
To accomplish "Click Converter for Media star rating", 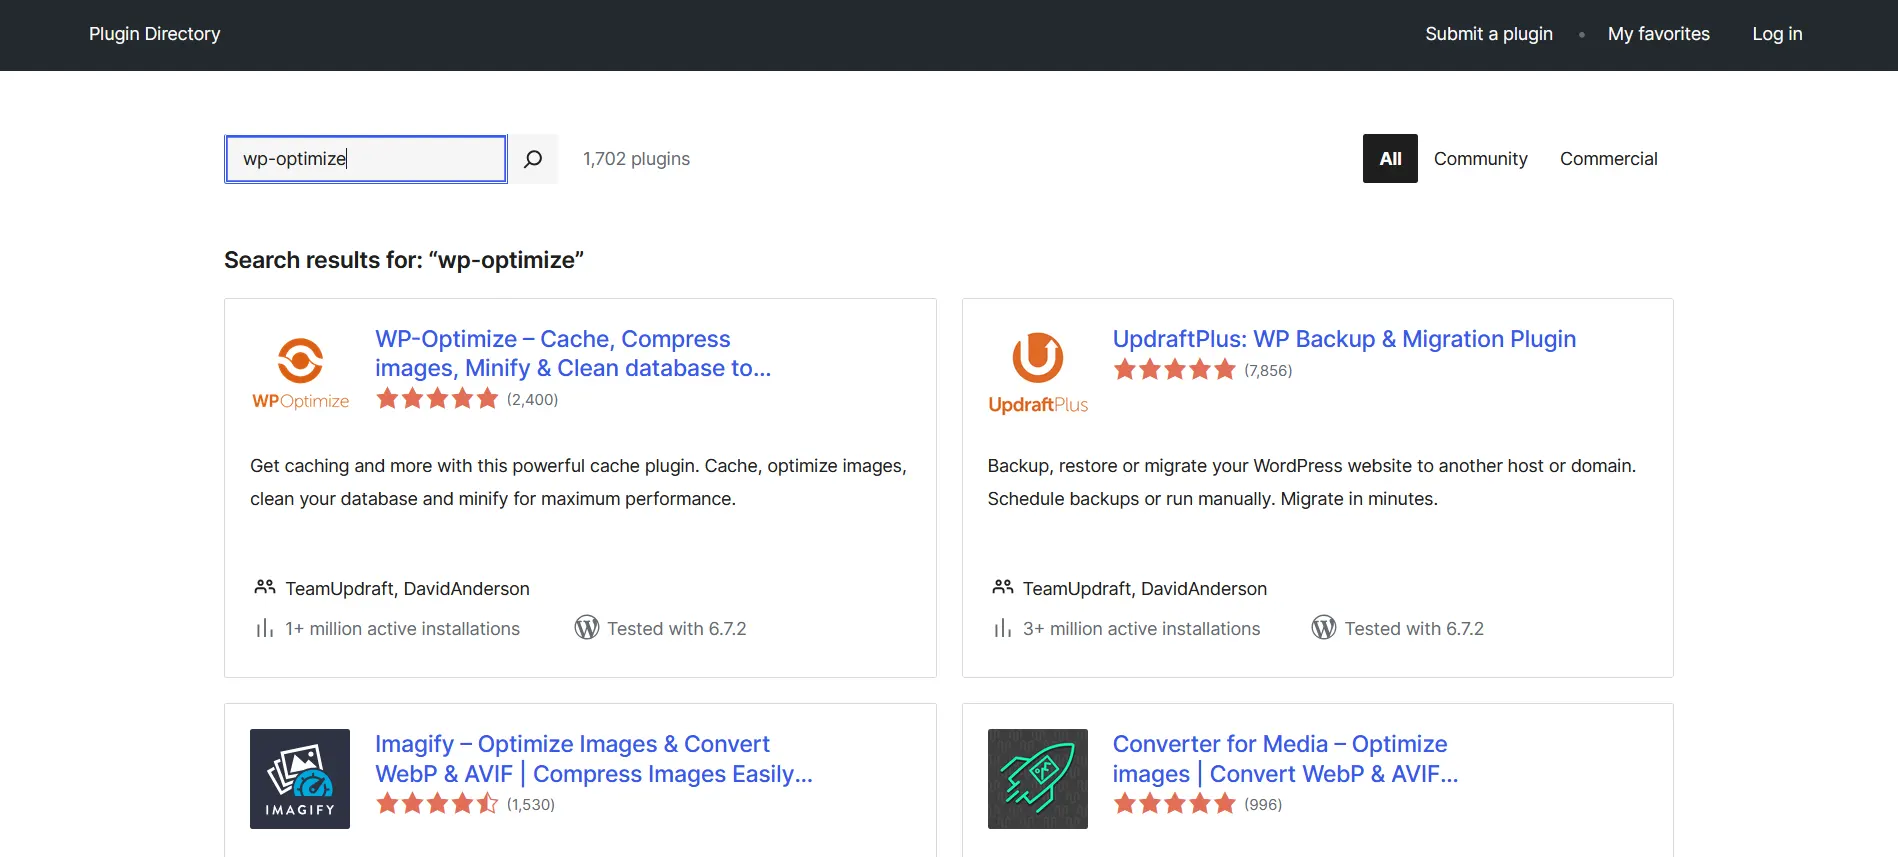I will click(1175, 804).
